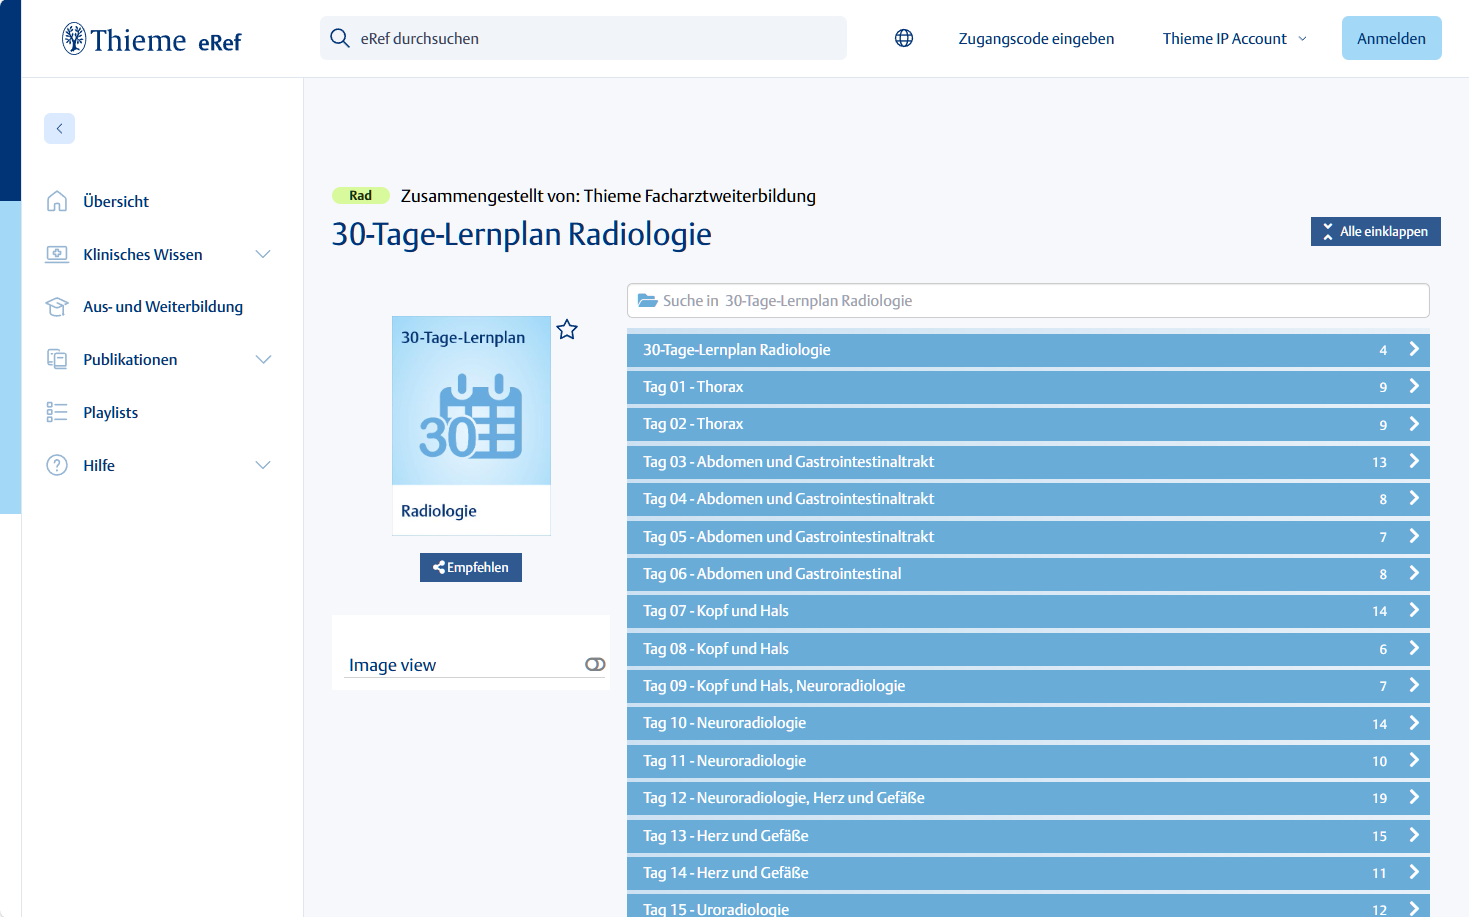Click the Übersicht home icon
The height and width of the screenshot is (917, 1469).
coord(57,201)
